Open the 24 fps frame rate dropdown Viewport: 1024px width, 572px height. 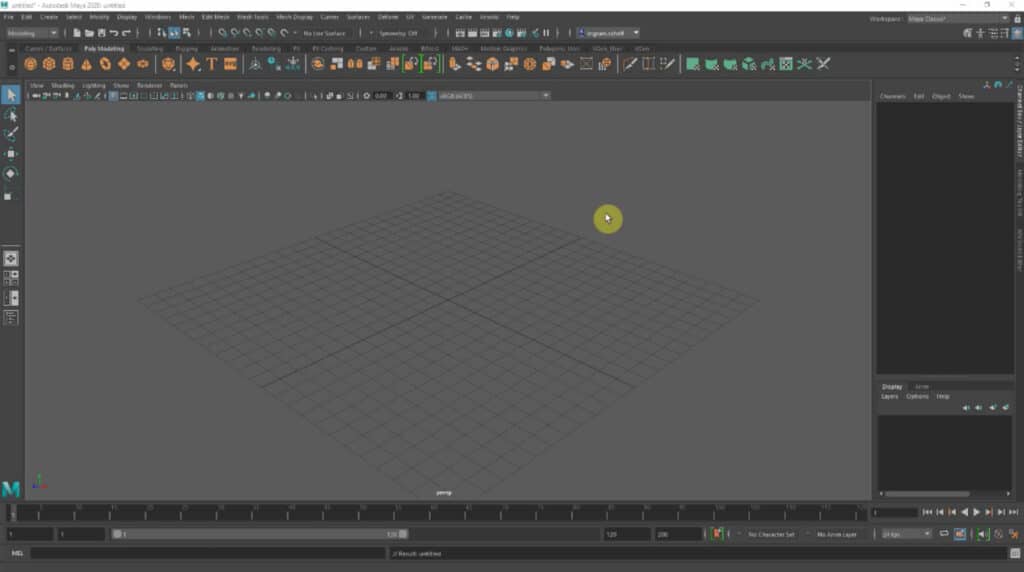[906, 534]
